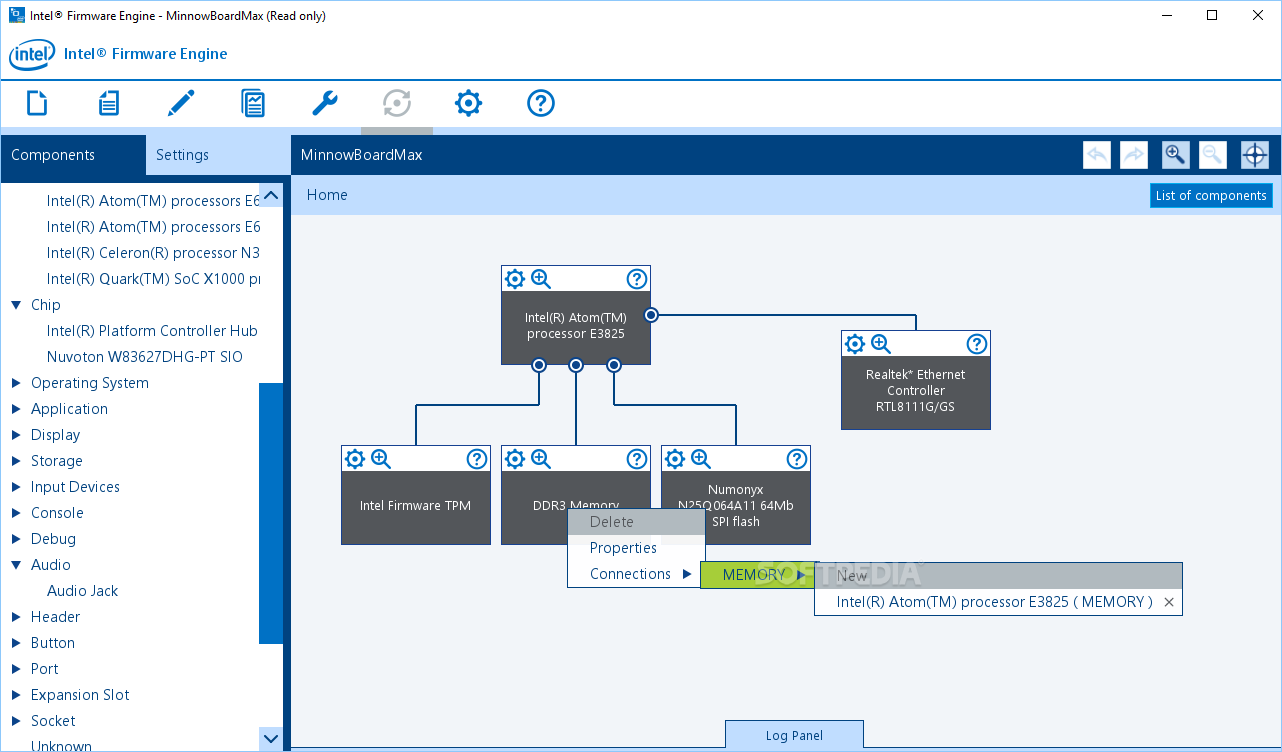
Task: Expand the Display category
Action: 16,435
